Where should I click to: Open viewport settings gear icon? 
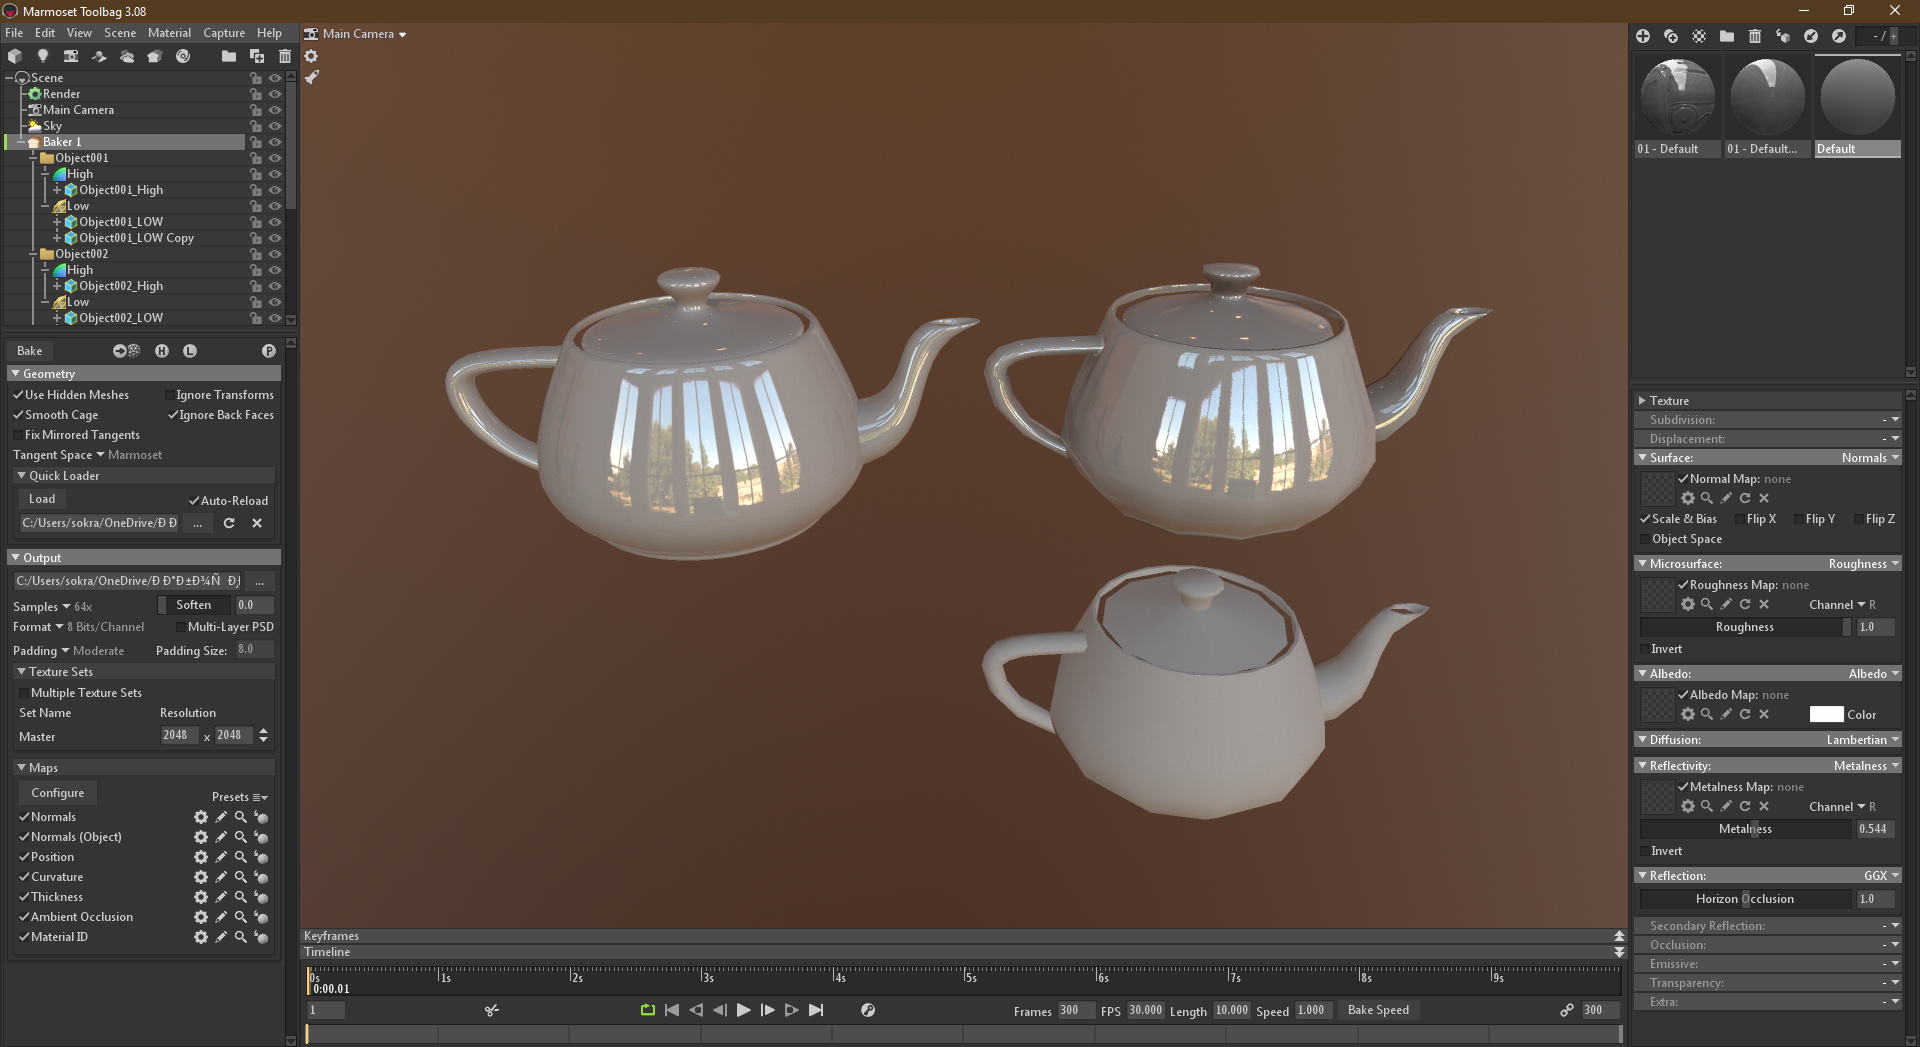[311, 56]
